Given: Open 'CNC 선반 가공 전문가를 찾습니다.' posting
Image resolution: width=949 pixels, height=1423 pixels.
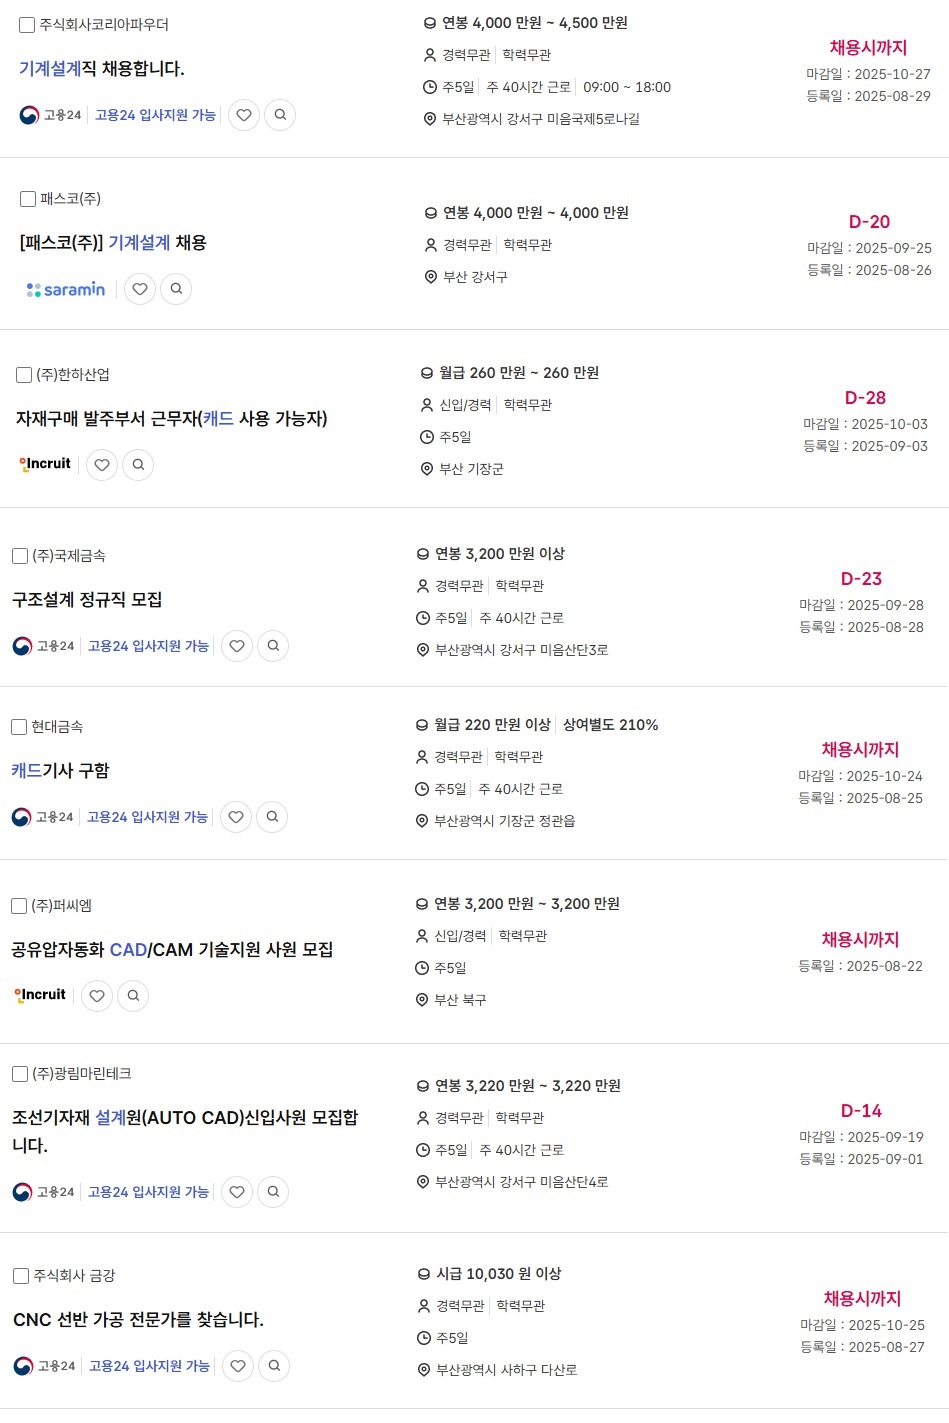Looking at the screenshot, I should (138, 1320).
